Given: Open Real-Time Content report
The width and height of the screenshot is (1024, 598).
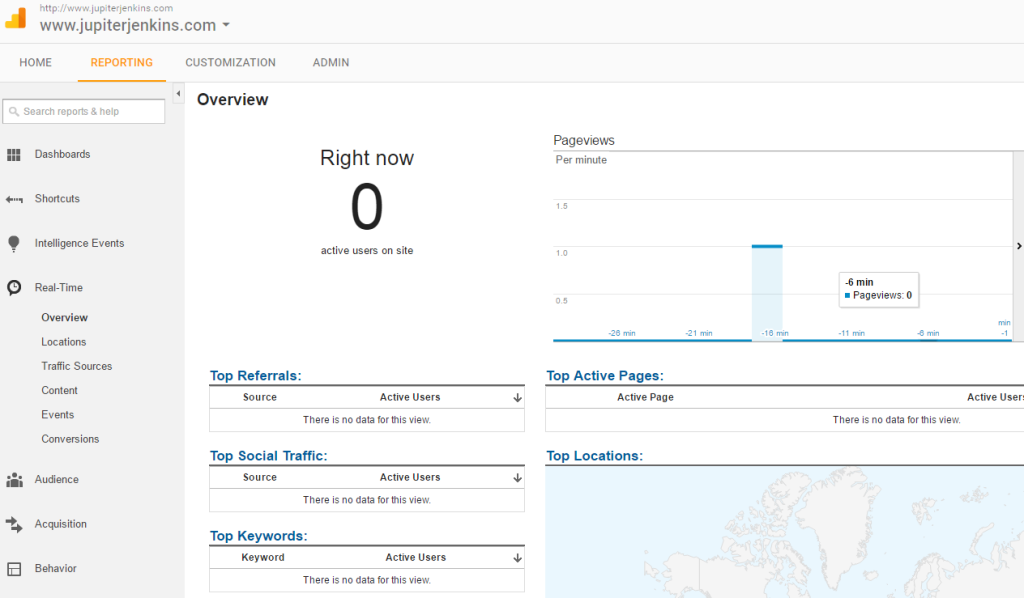Looking at the screenshot, I should point(59,390).
